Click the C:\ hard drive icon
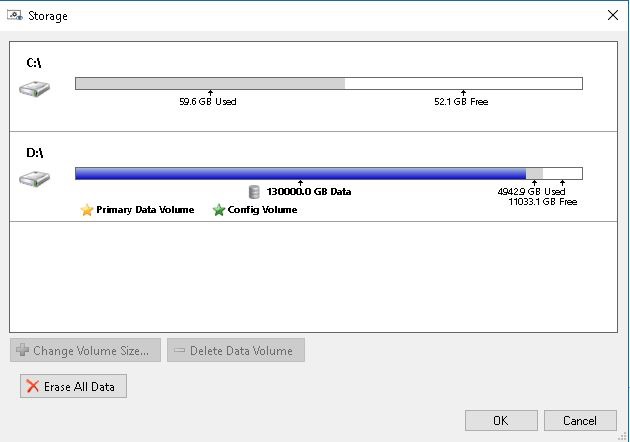 pos(34,89)
